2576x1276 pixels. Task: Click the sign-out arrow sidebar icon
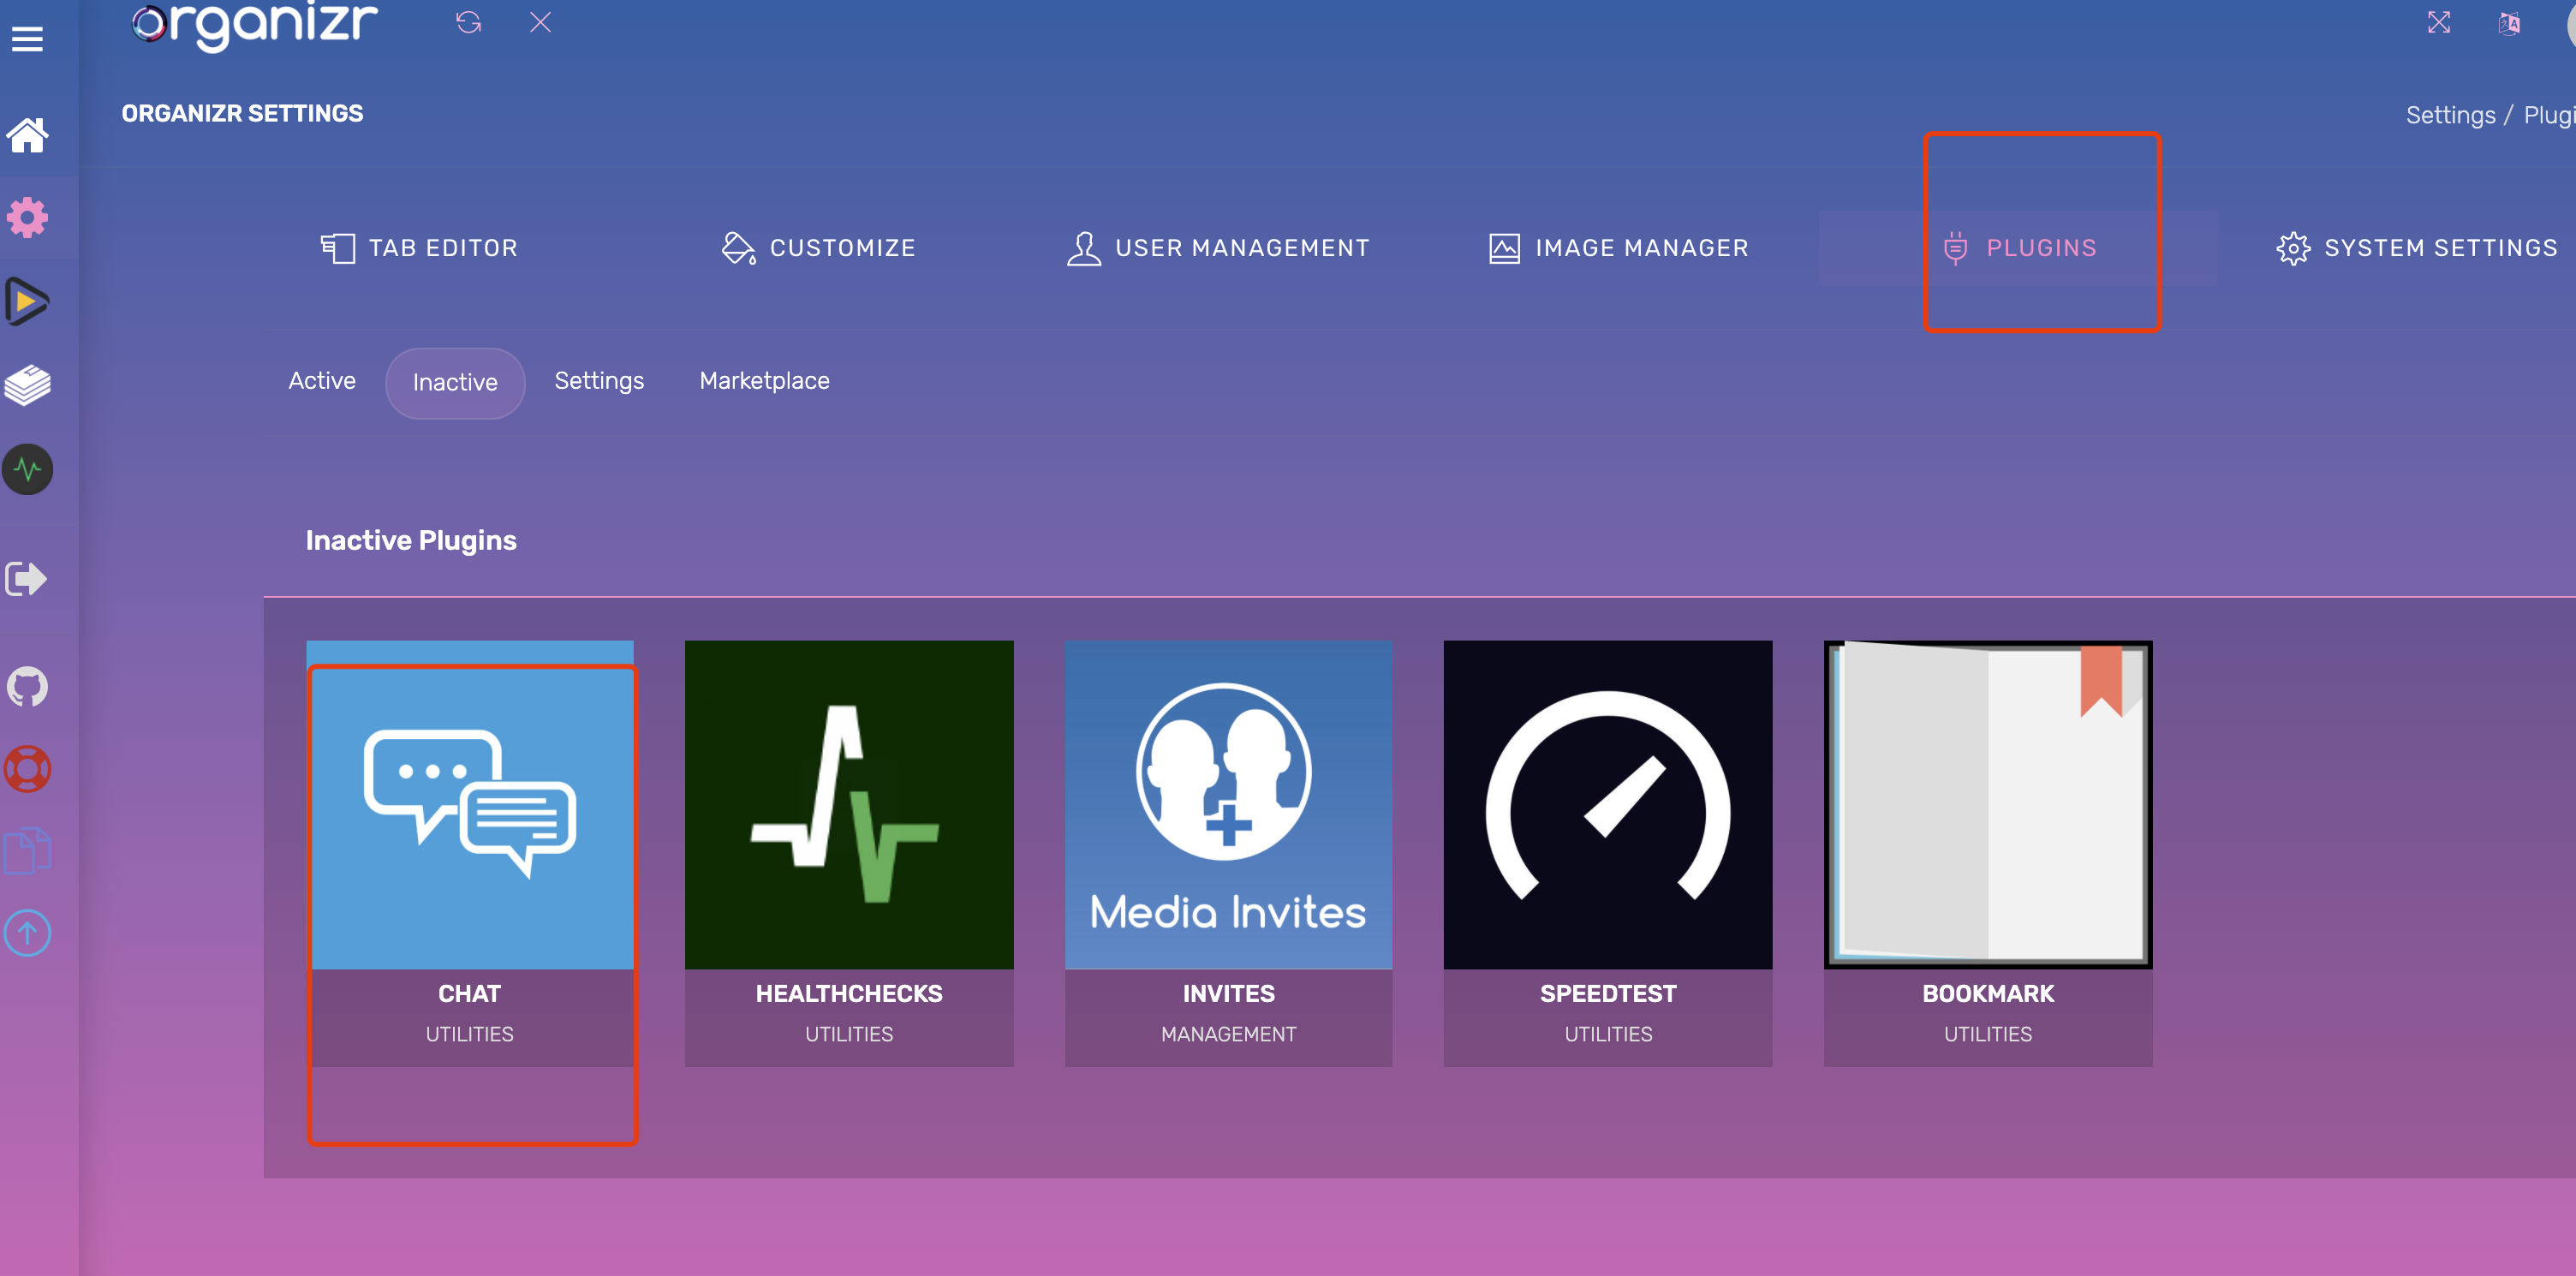[x=27, y=578]
